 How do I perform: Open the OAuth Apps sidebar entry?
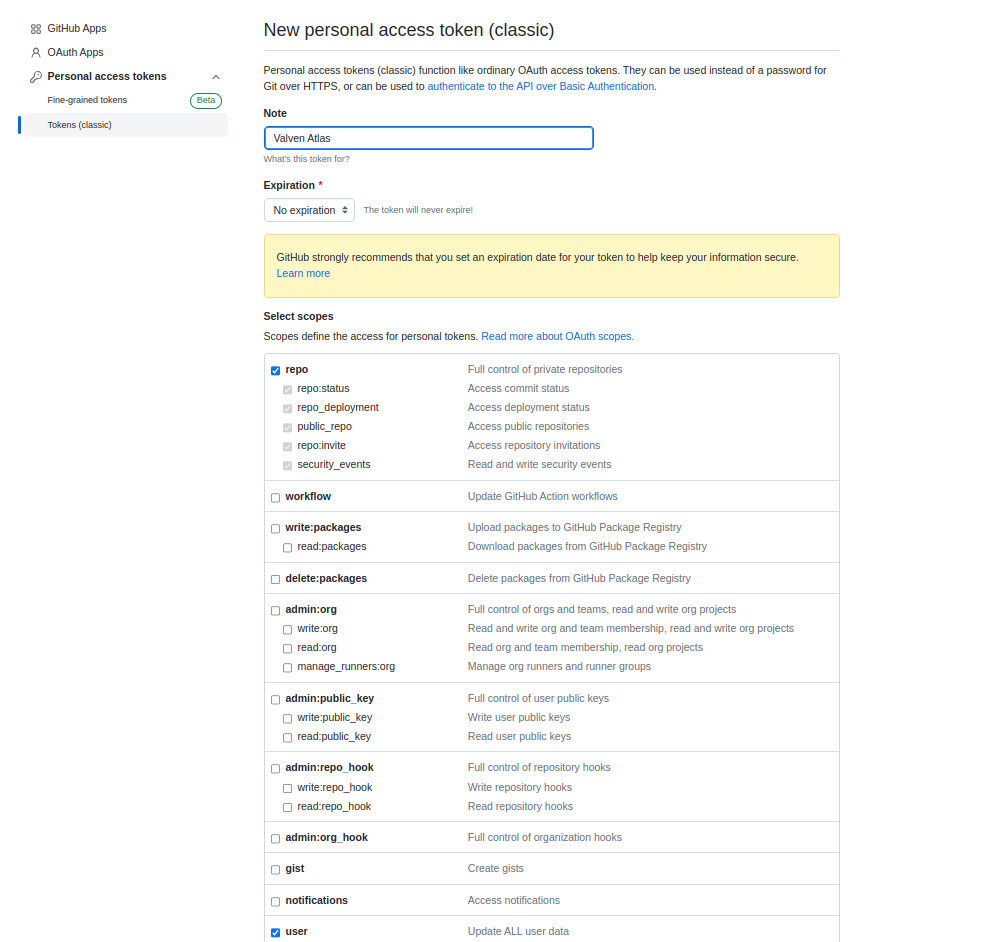click(x=75, y=52)
